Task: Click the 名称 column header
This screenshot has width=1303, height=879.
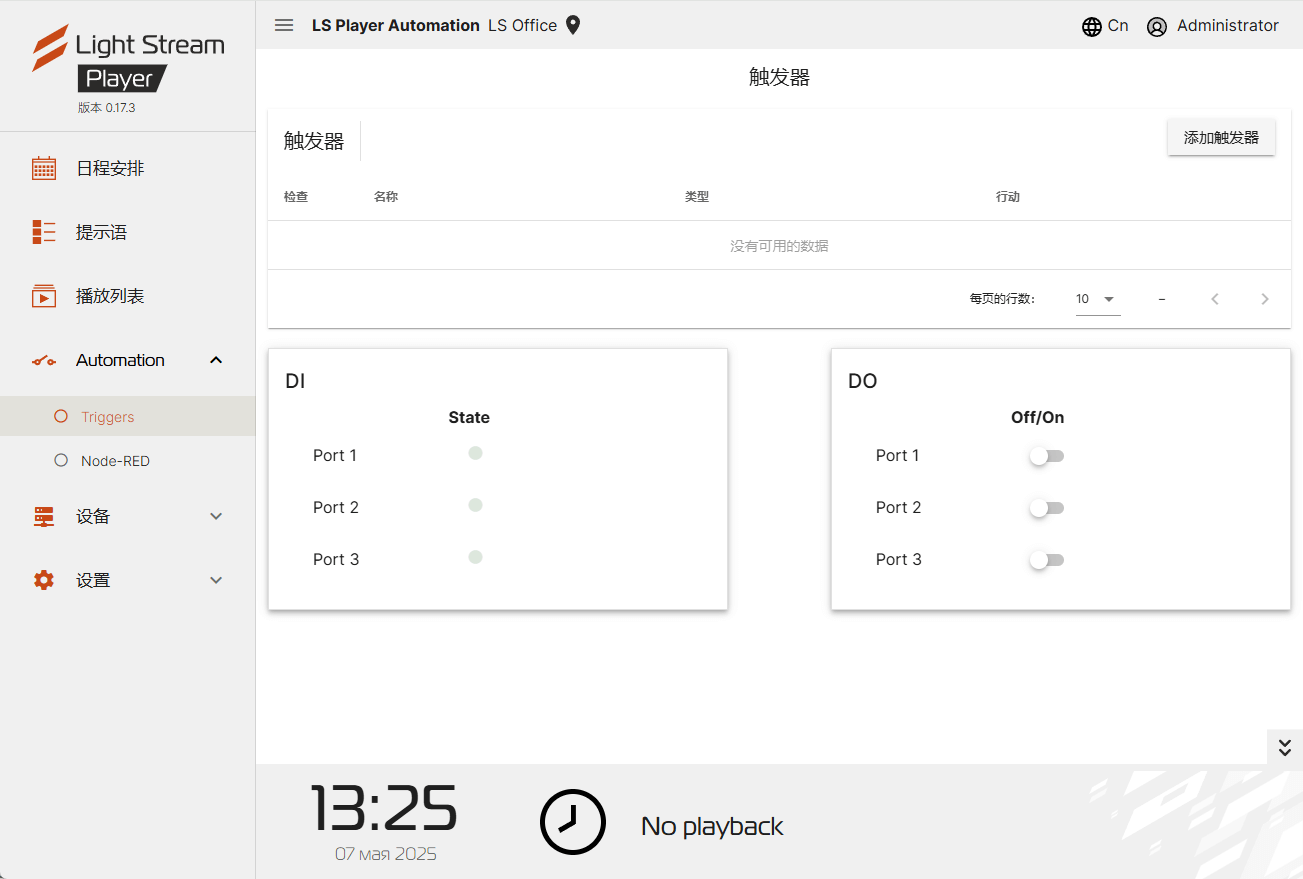Action: pyautogui.click(x=386, y=197)
